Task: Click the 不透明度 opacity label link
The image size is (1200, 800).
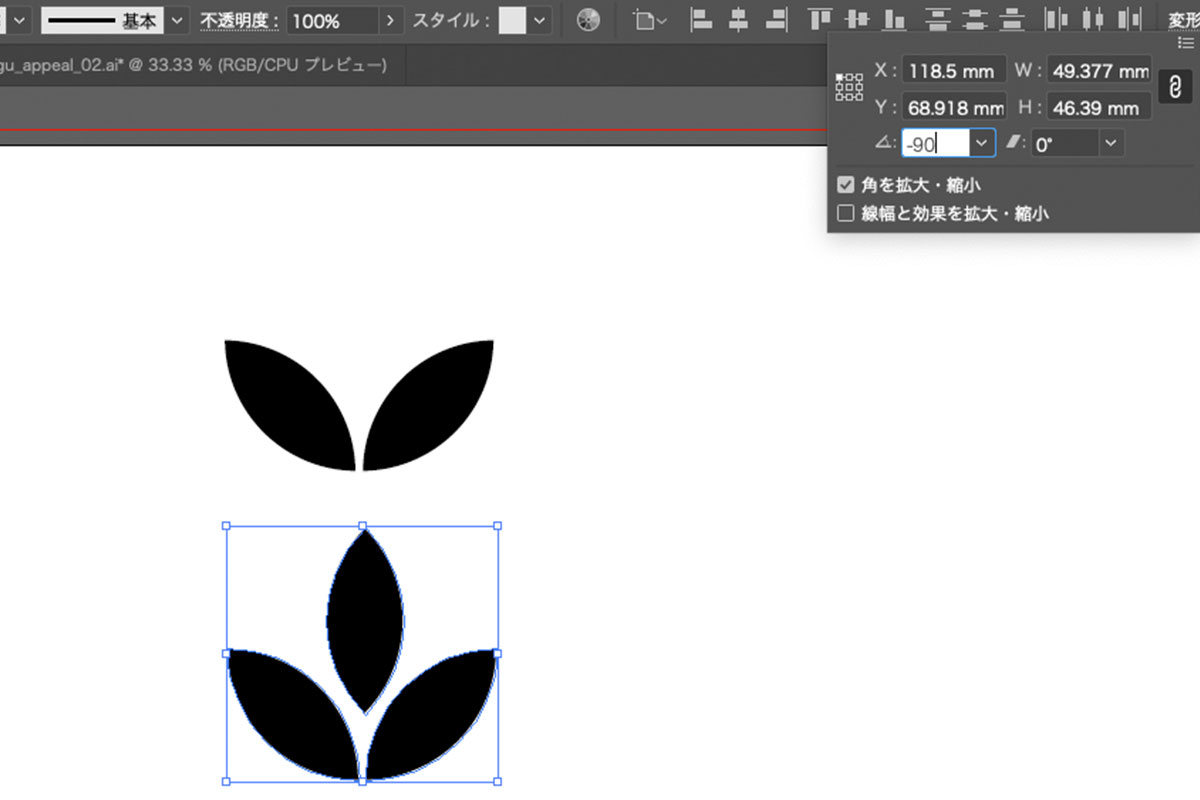Action: (x=238, y=21)
